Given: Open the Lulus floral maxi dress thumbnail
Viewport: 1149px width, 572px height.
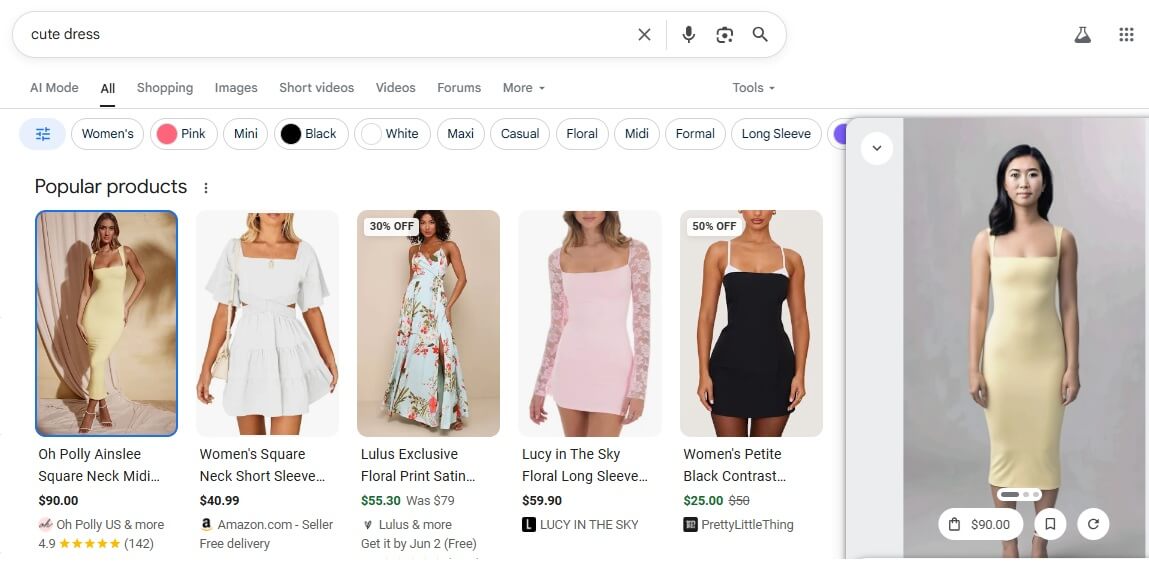Looking at the screenshot, I should tap(429, 323).
